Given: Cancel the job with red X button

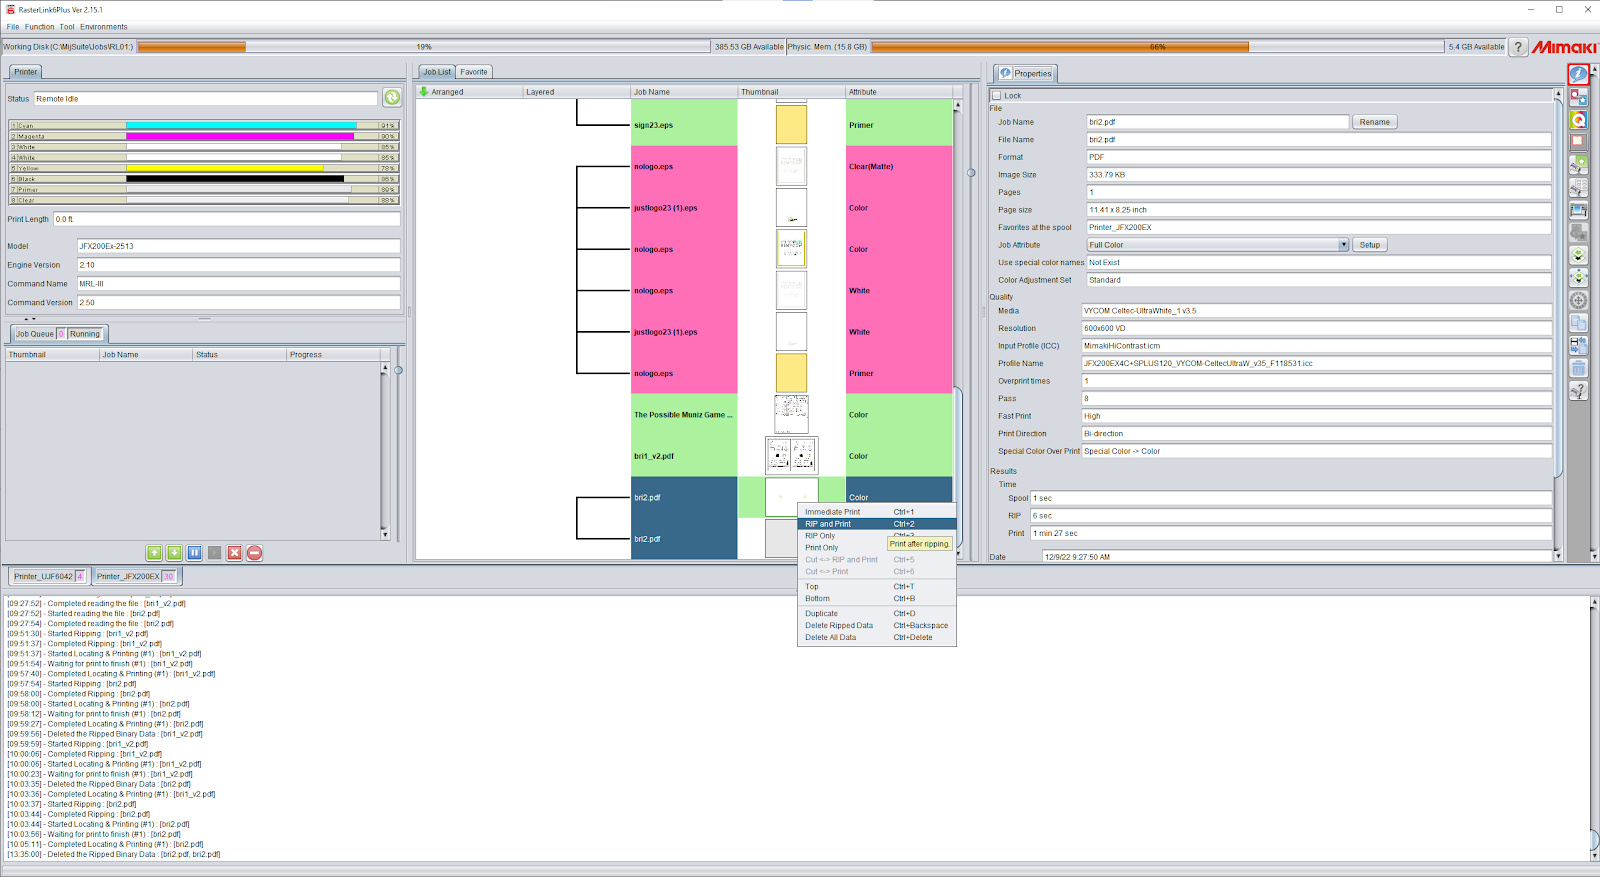Looking at the screenshot, I should tap(234, 553).
